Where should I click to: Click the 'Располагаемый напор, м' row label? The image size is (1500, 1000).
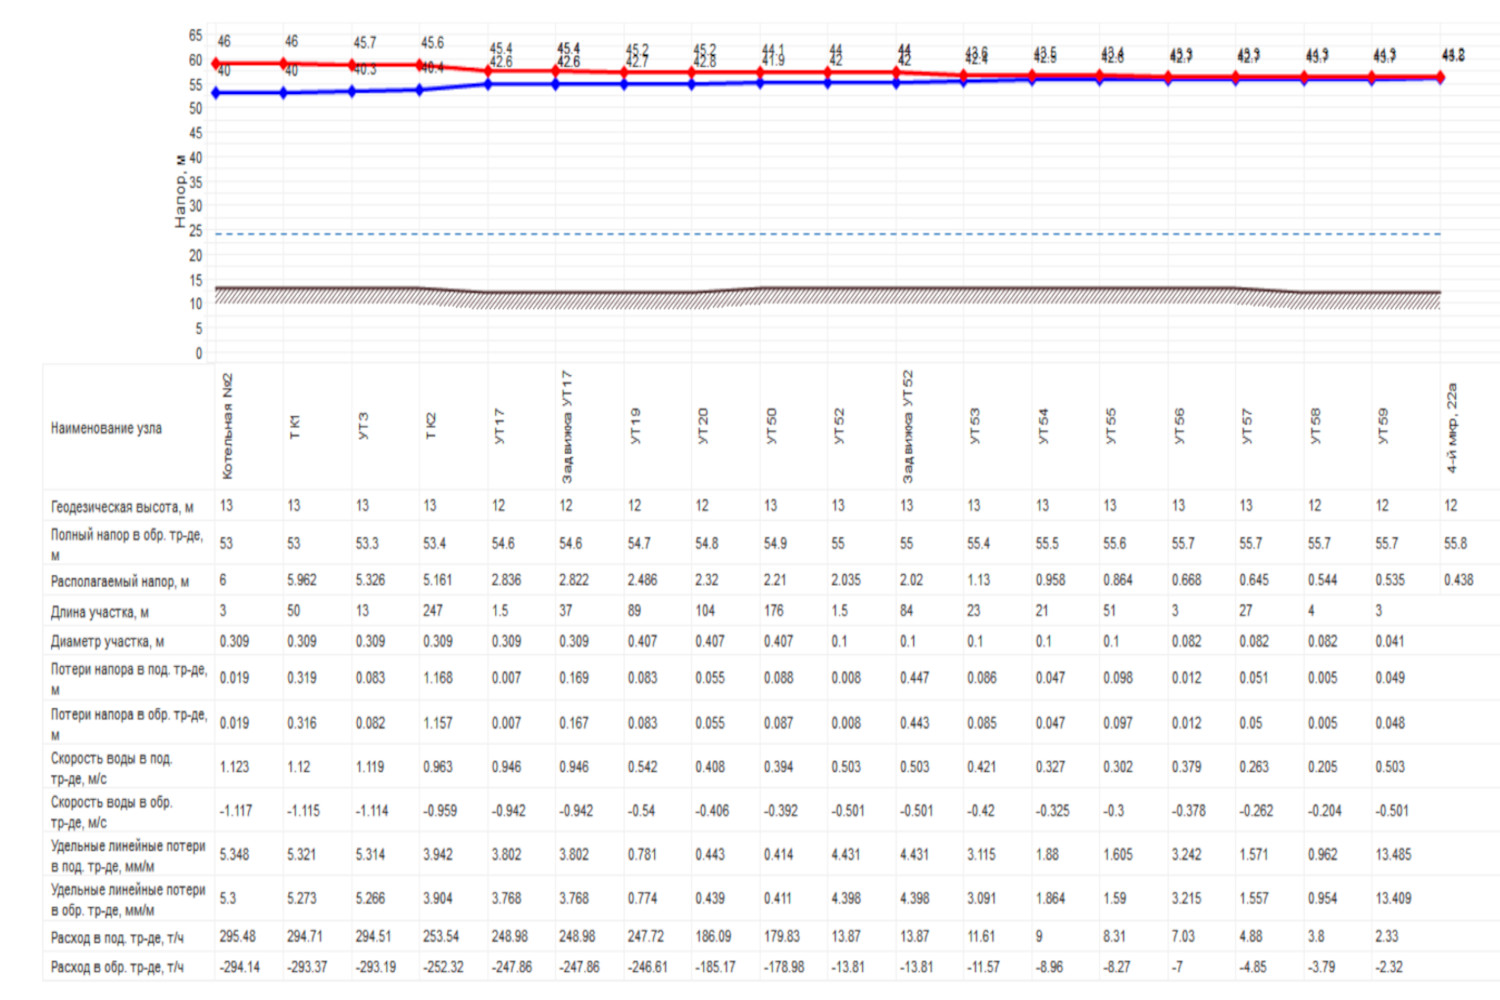click(120, 581)
